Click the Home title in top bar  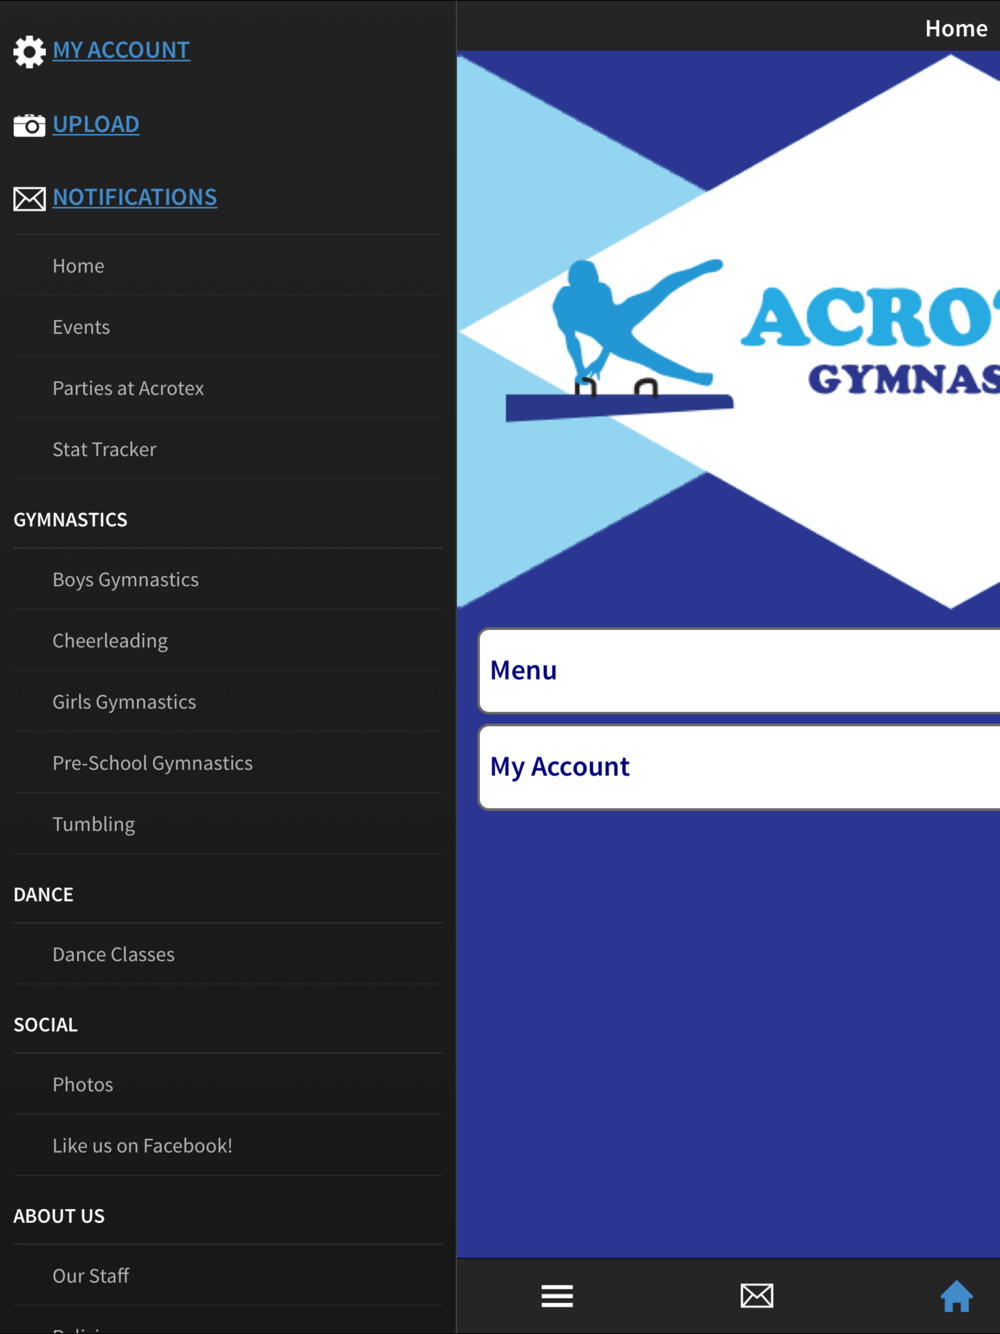tap(956, 28)
